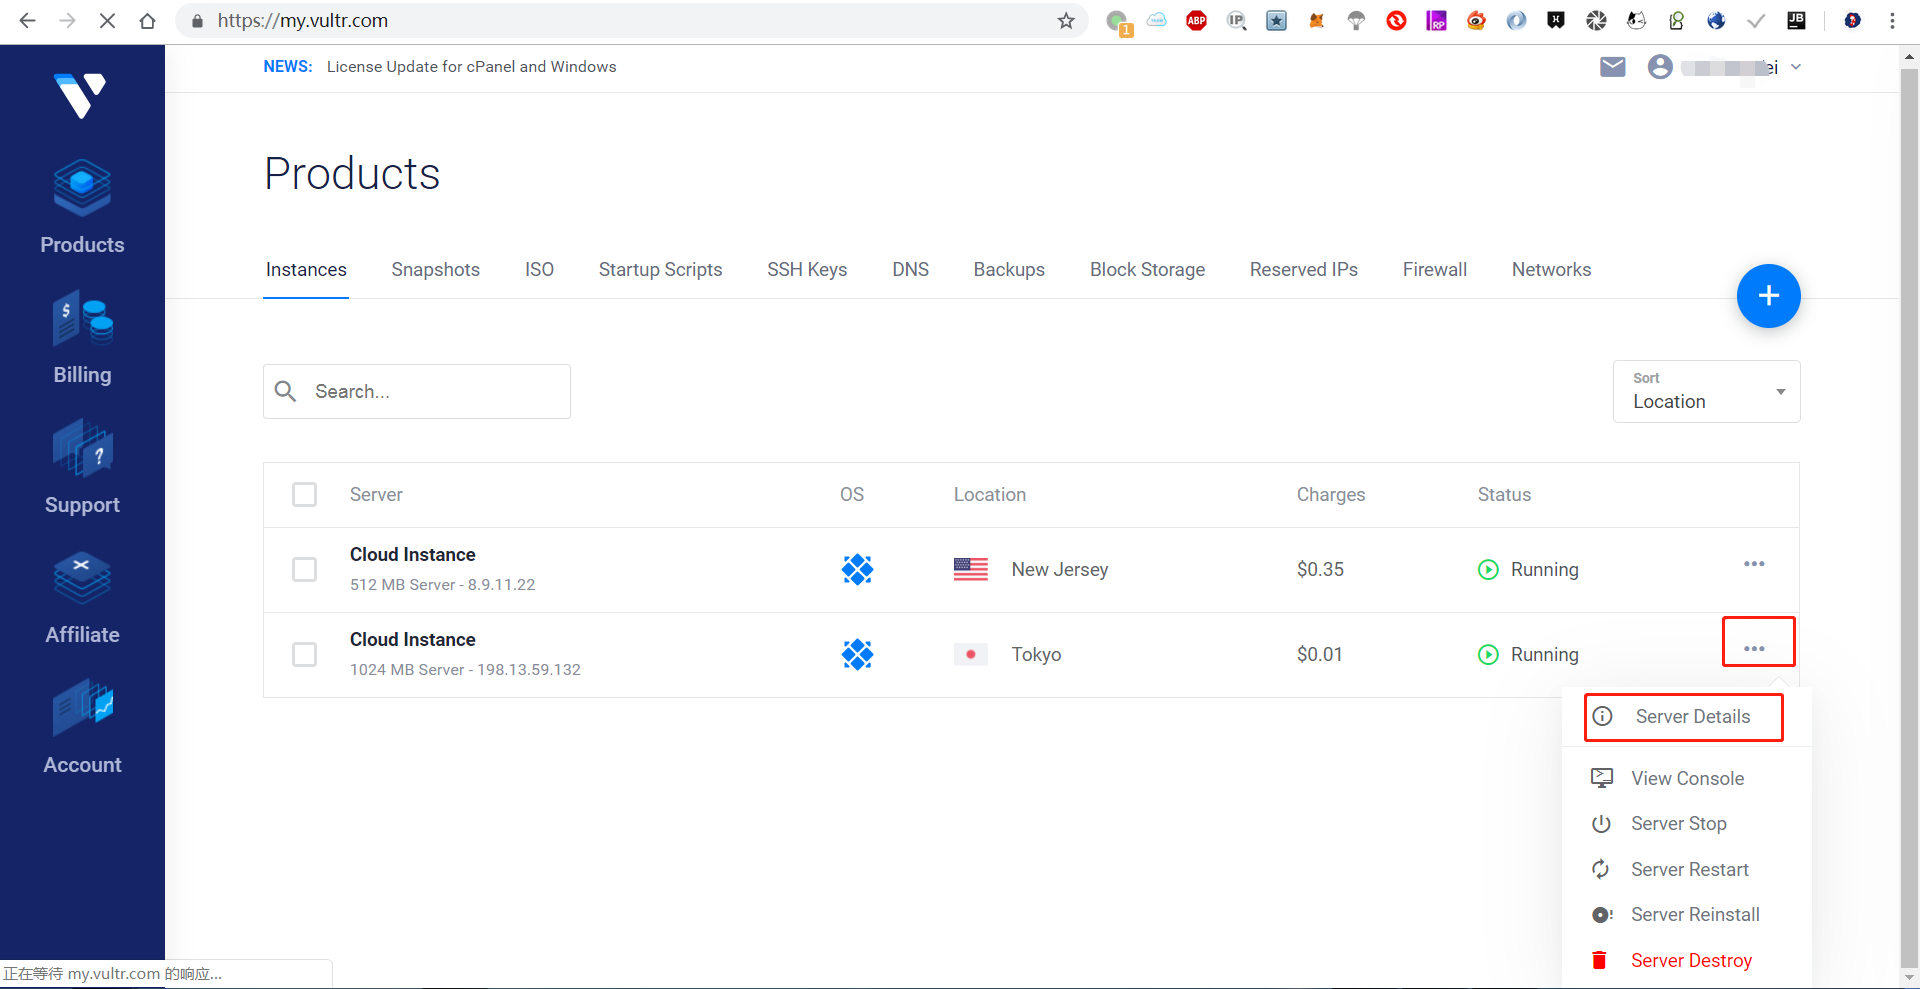
Task: Stop page loading with X button
Action: [107, 21]
